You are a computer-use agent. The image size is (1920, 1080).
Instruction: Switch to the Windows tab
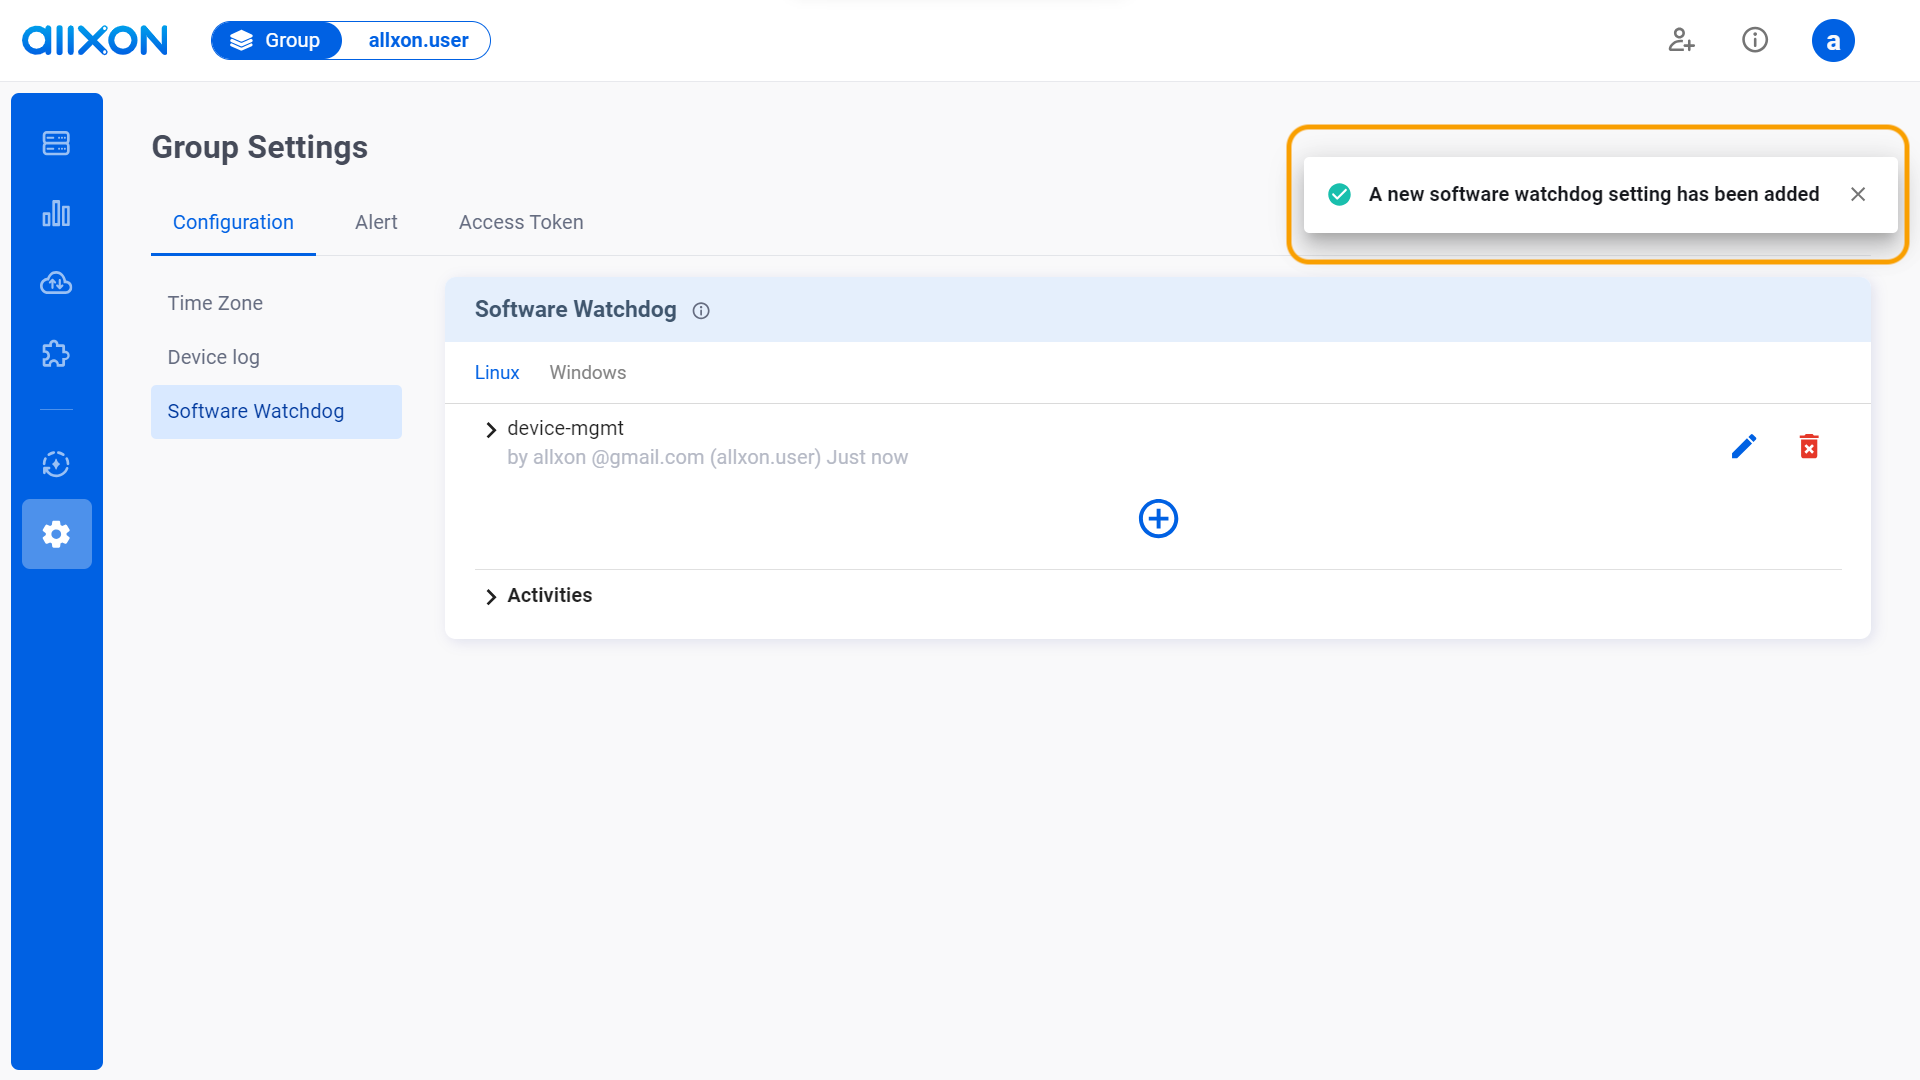coord(587,372)
